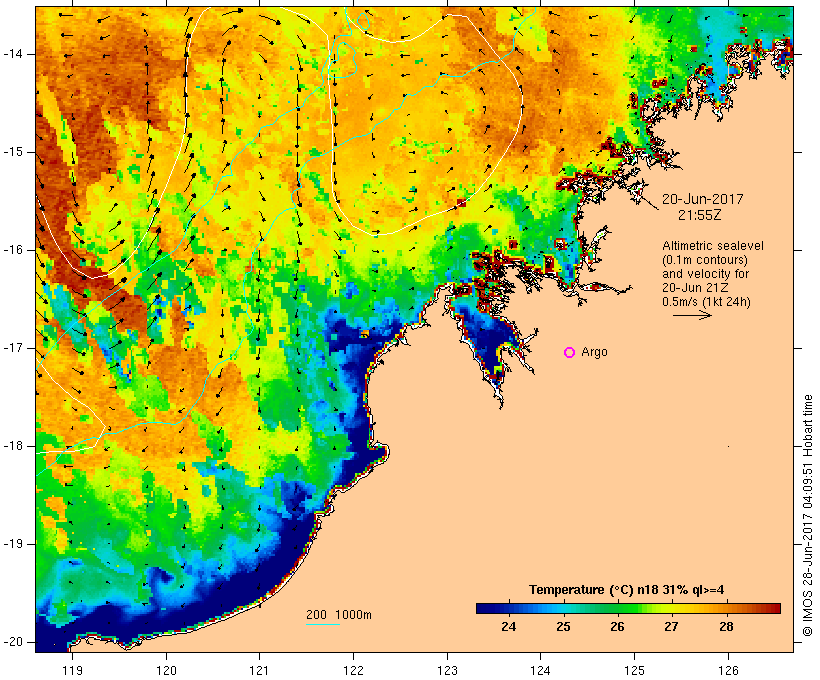Click the '200 1000m' depth contour label
820x680 pixels.
coord(339,615)
